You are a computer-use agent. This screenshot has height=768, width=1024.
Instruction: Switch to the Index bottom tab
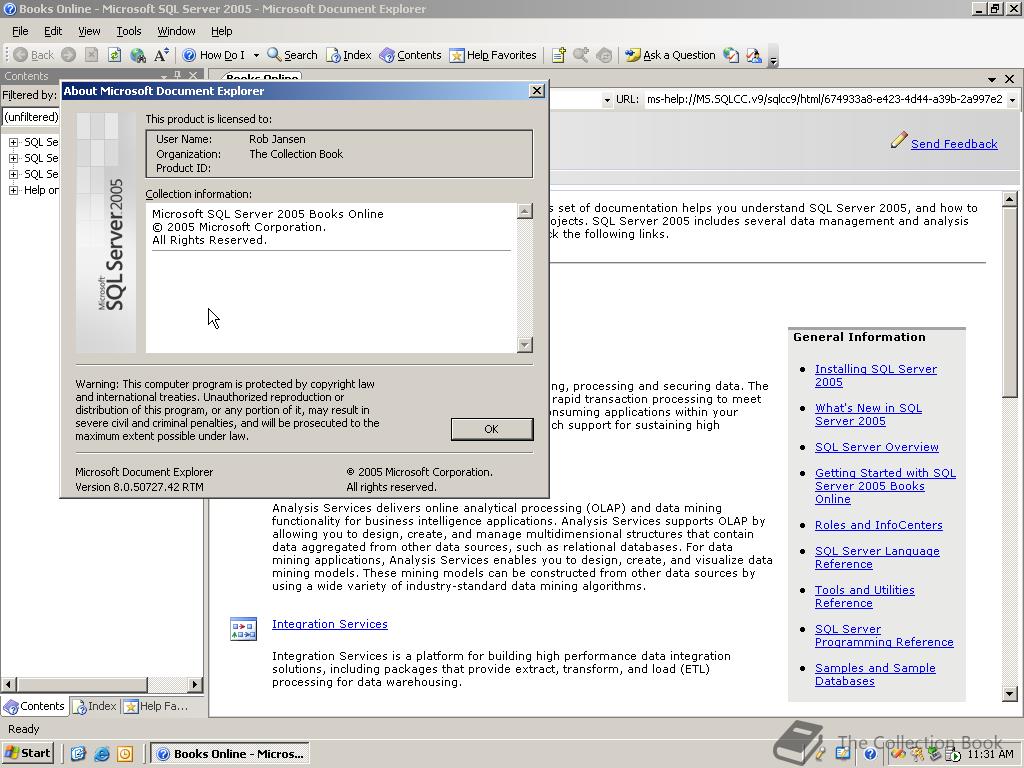point(95,706)
